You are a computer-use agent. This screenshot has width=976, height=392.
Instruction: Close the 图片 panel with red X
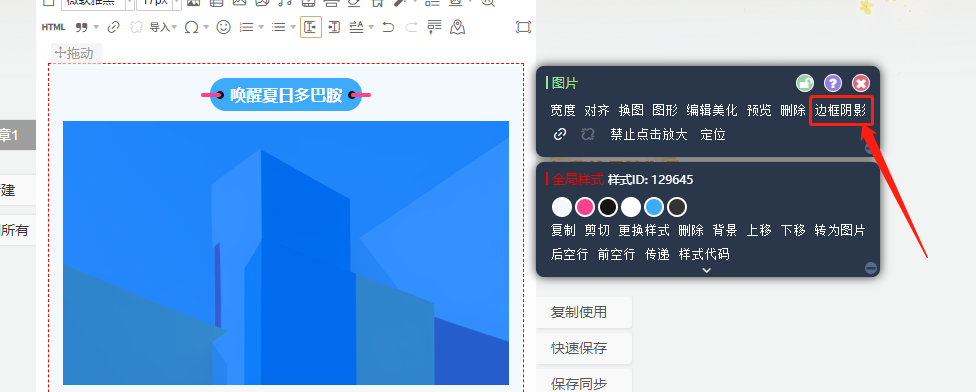click(861, 83)
